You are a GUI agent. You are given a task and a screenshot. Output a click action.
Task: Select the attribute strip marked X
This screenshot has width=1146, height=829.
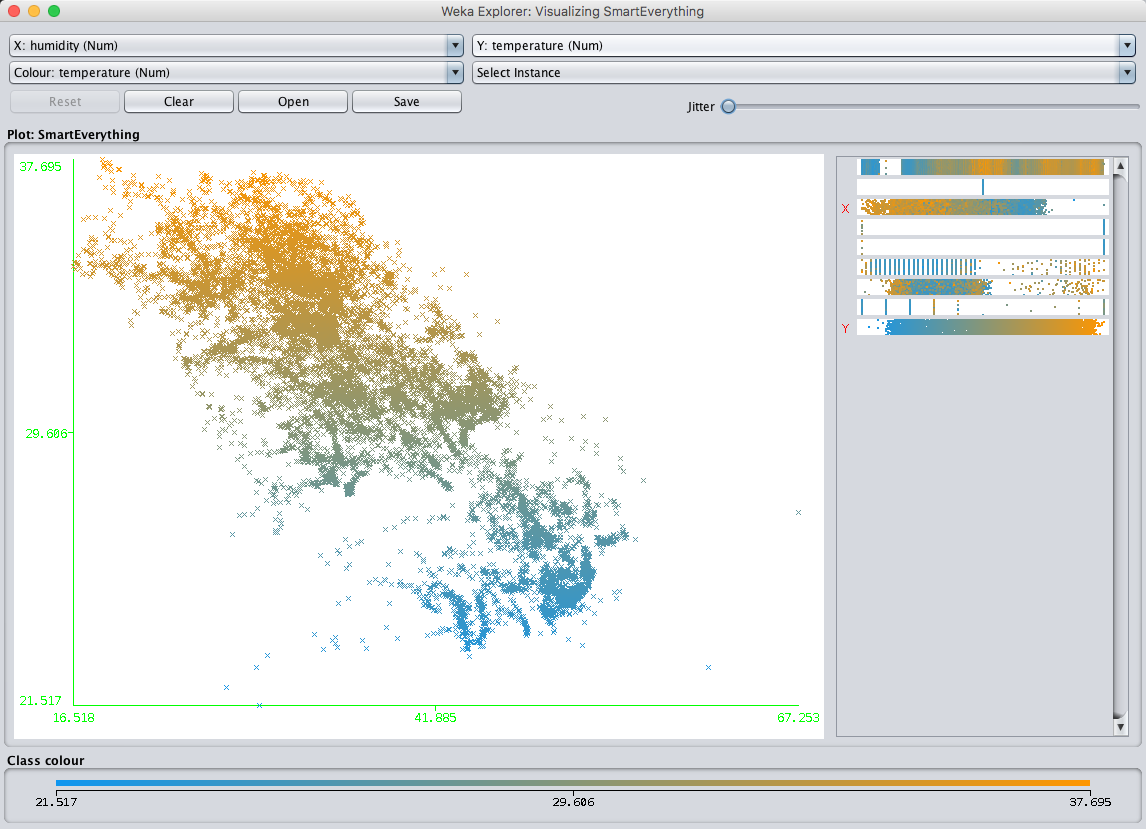[x=982, y=208]
